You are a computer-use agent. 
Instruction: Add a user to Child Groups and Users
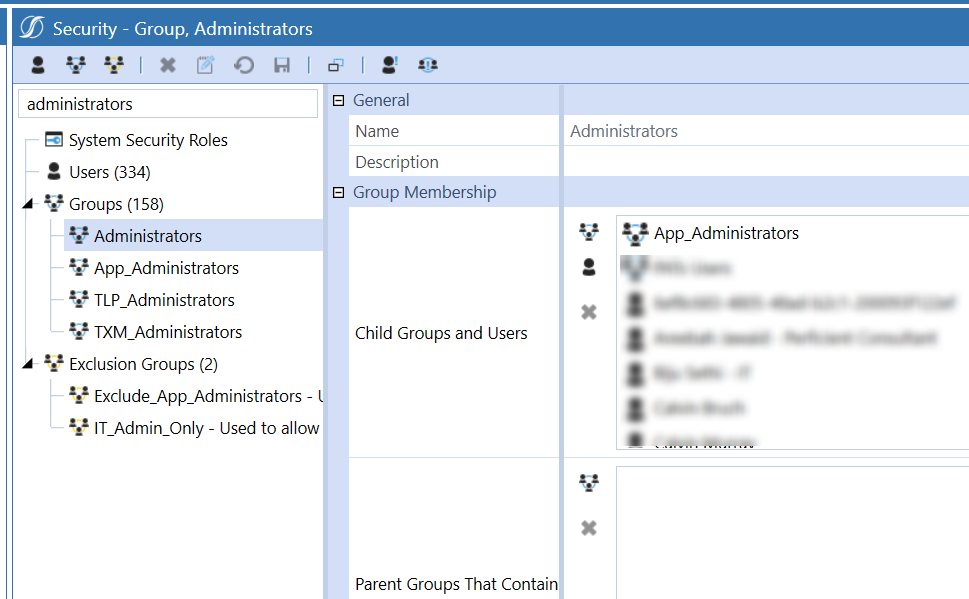[x=589, y=268]
